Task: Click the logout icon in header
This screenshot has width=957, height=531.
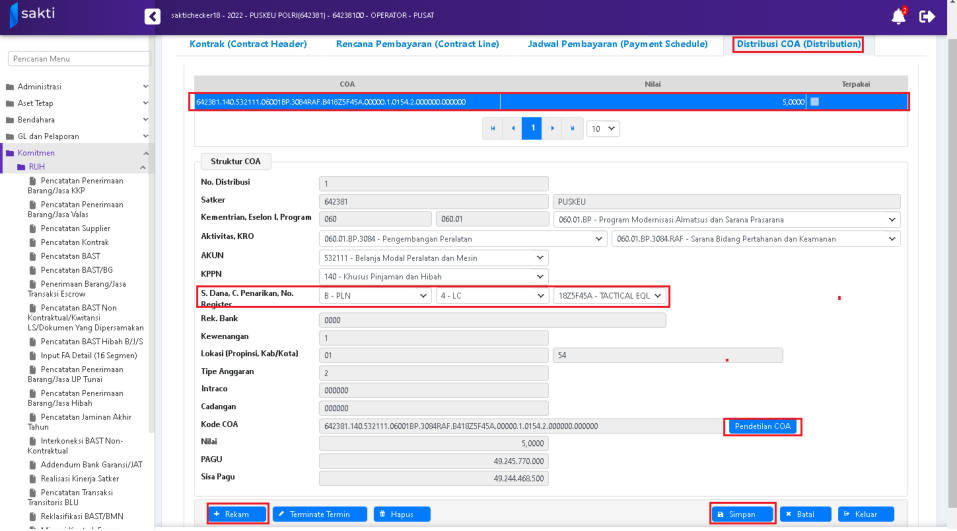Action: coord(927,16)
